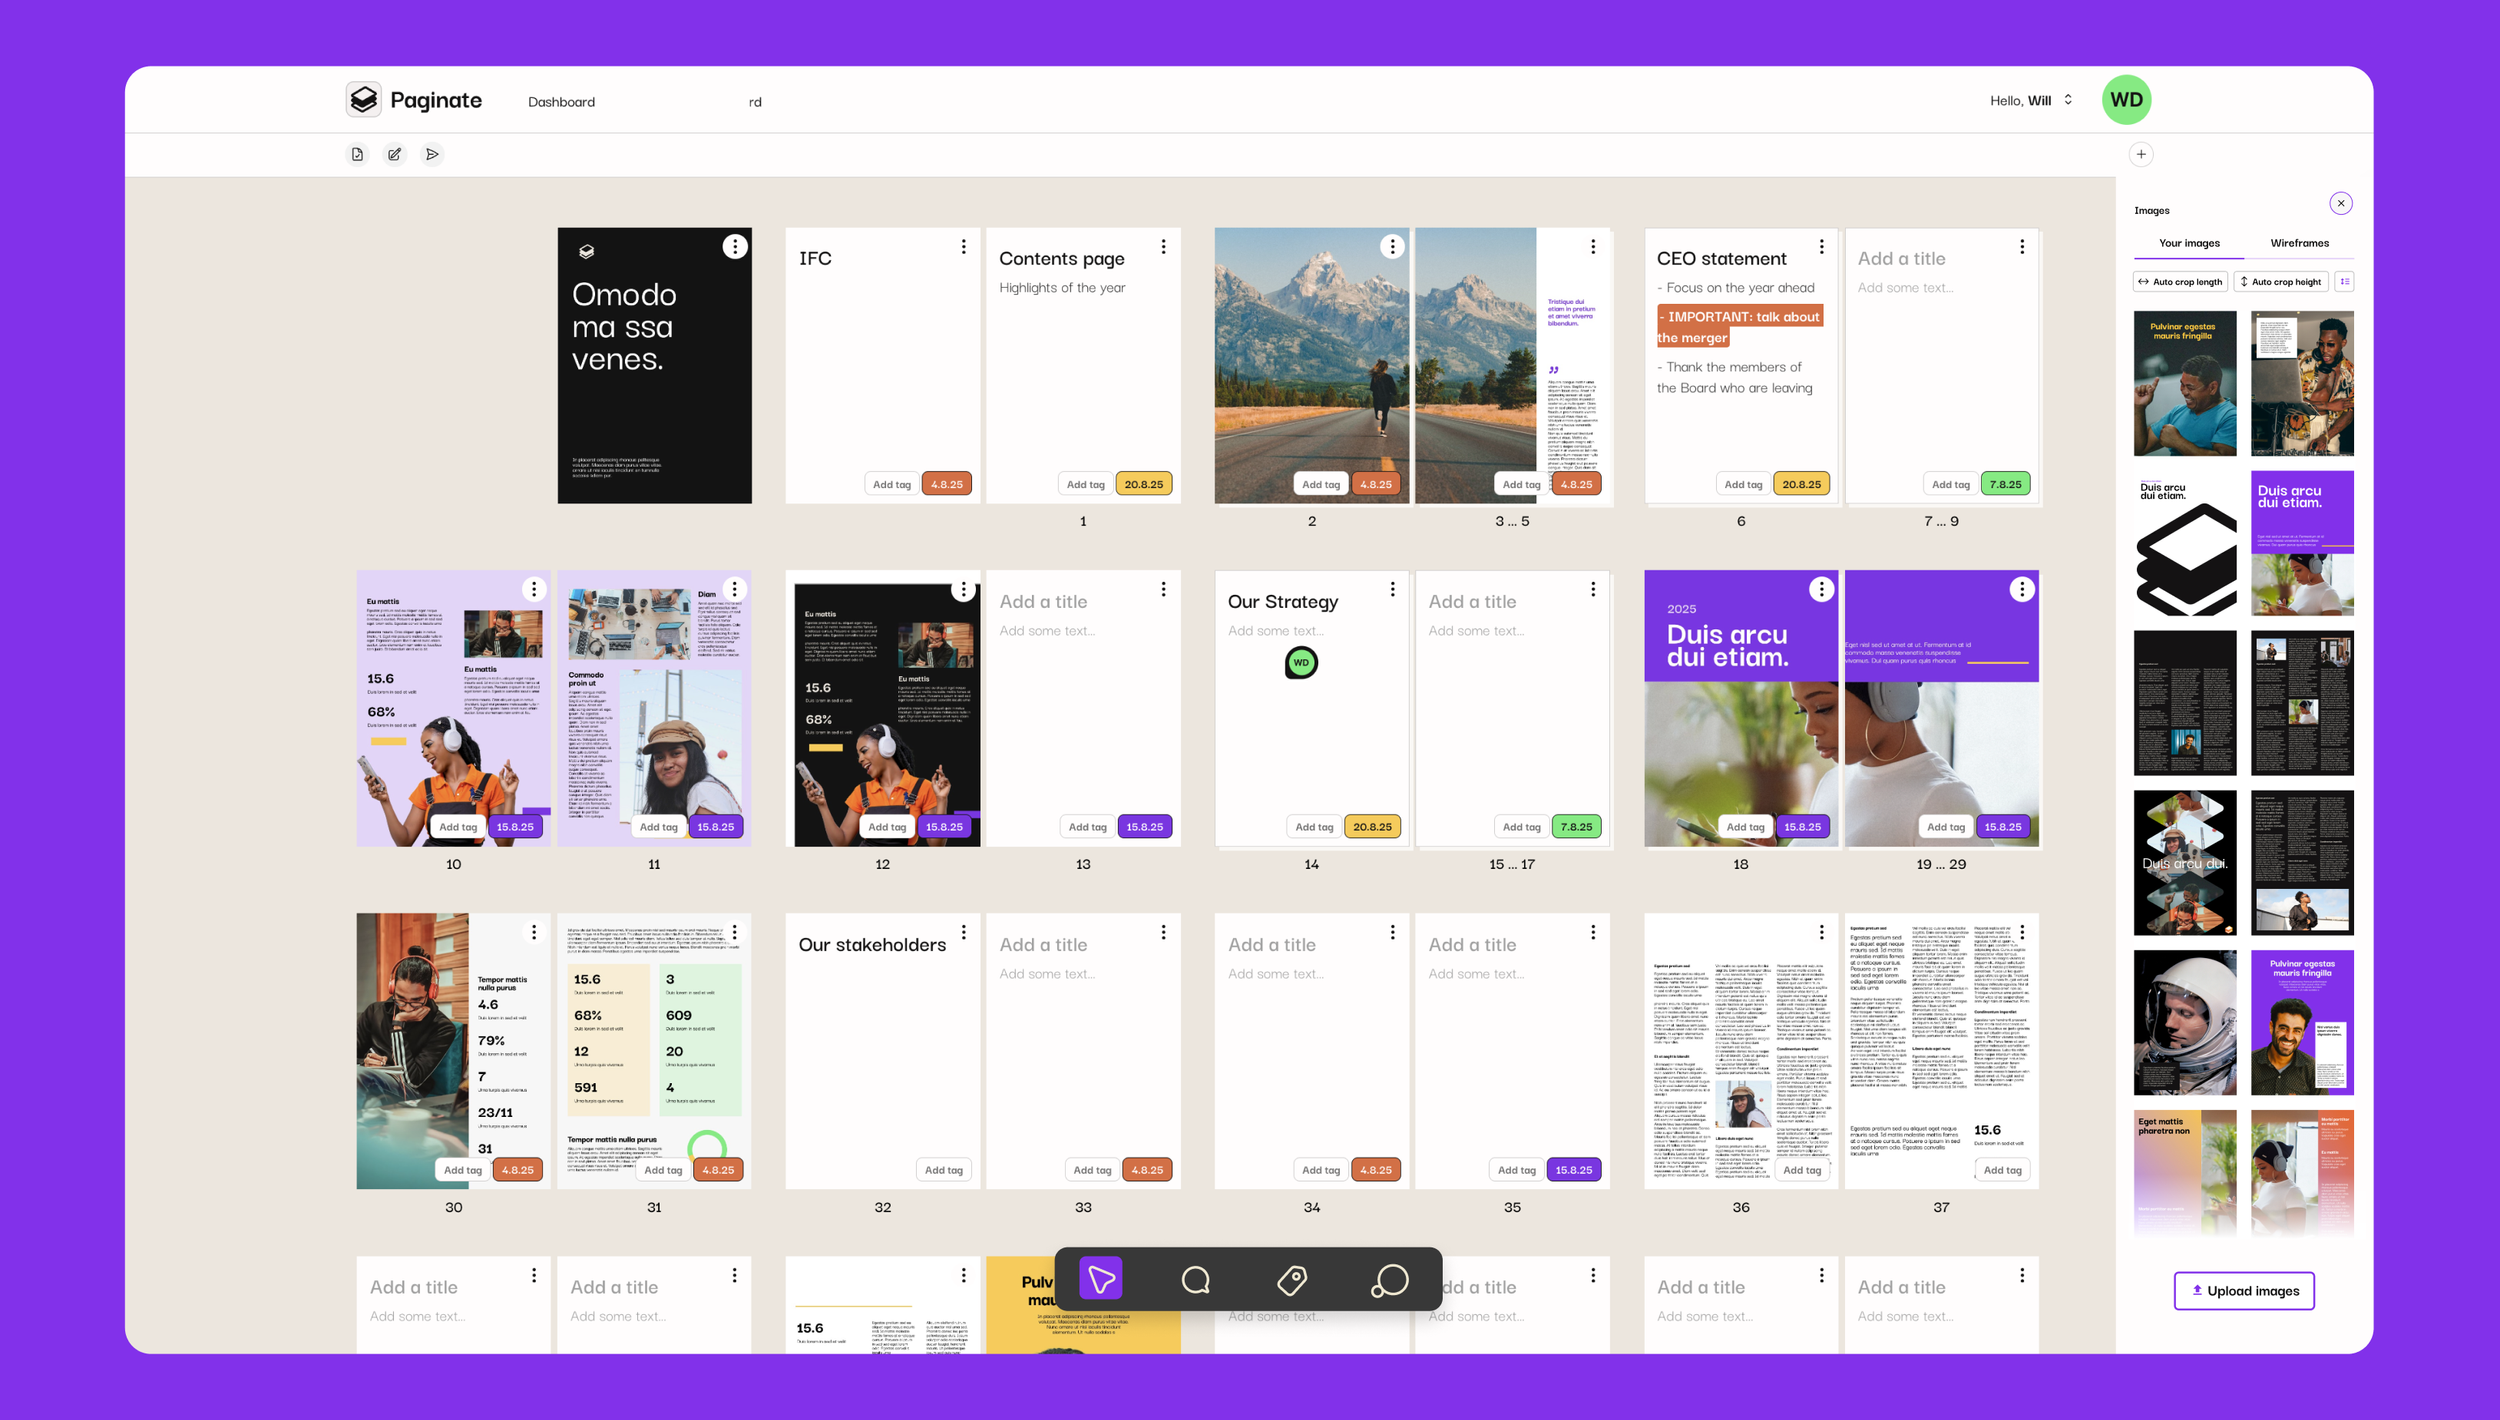Click the send arrow icon in the top toolbar

pos(432,154)
